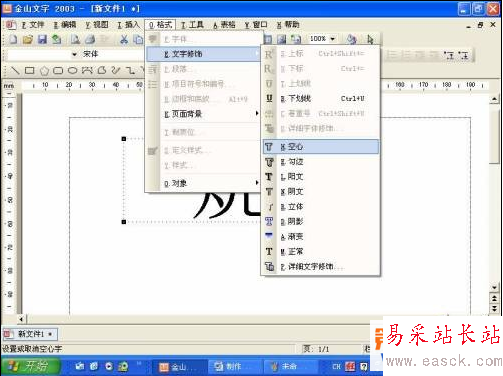Switch to the 制作 taskbar window

234,367
